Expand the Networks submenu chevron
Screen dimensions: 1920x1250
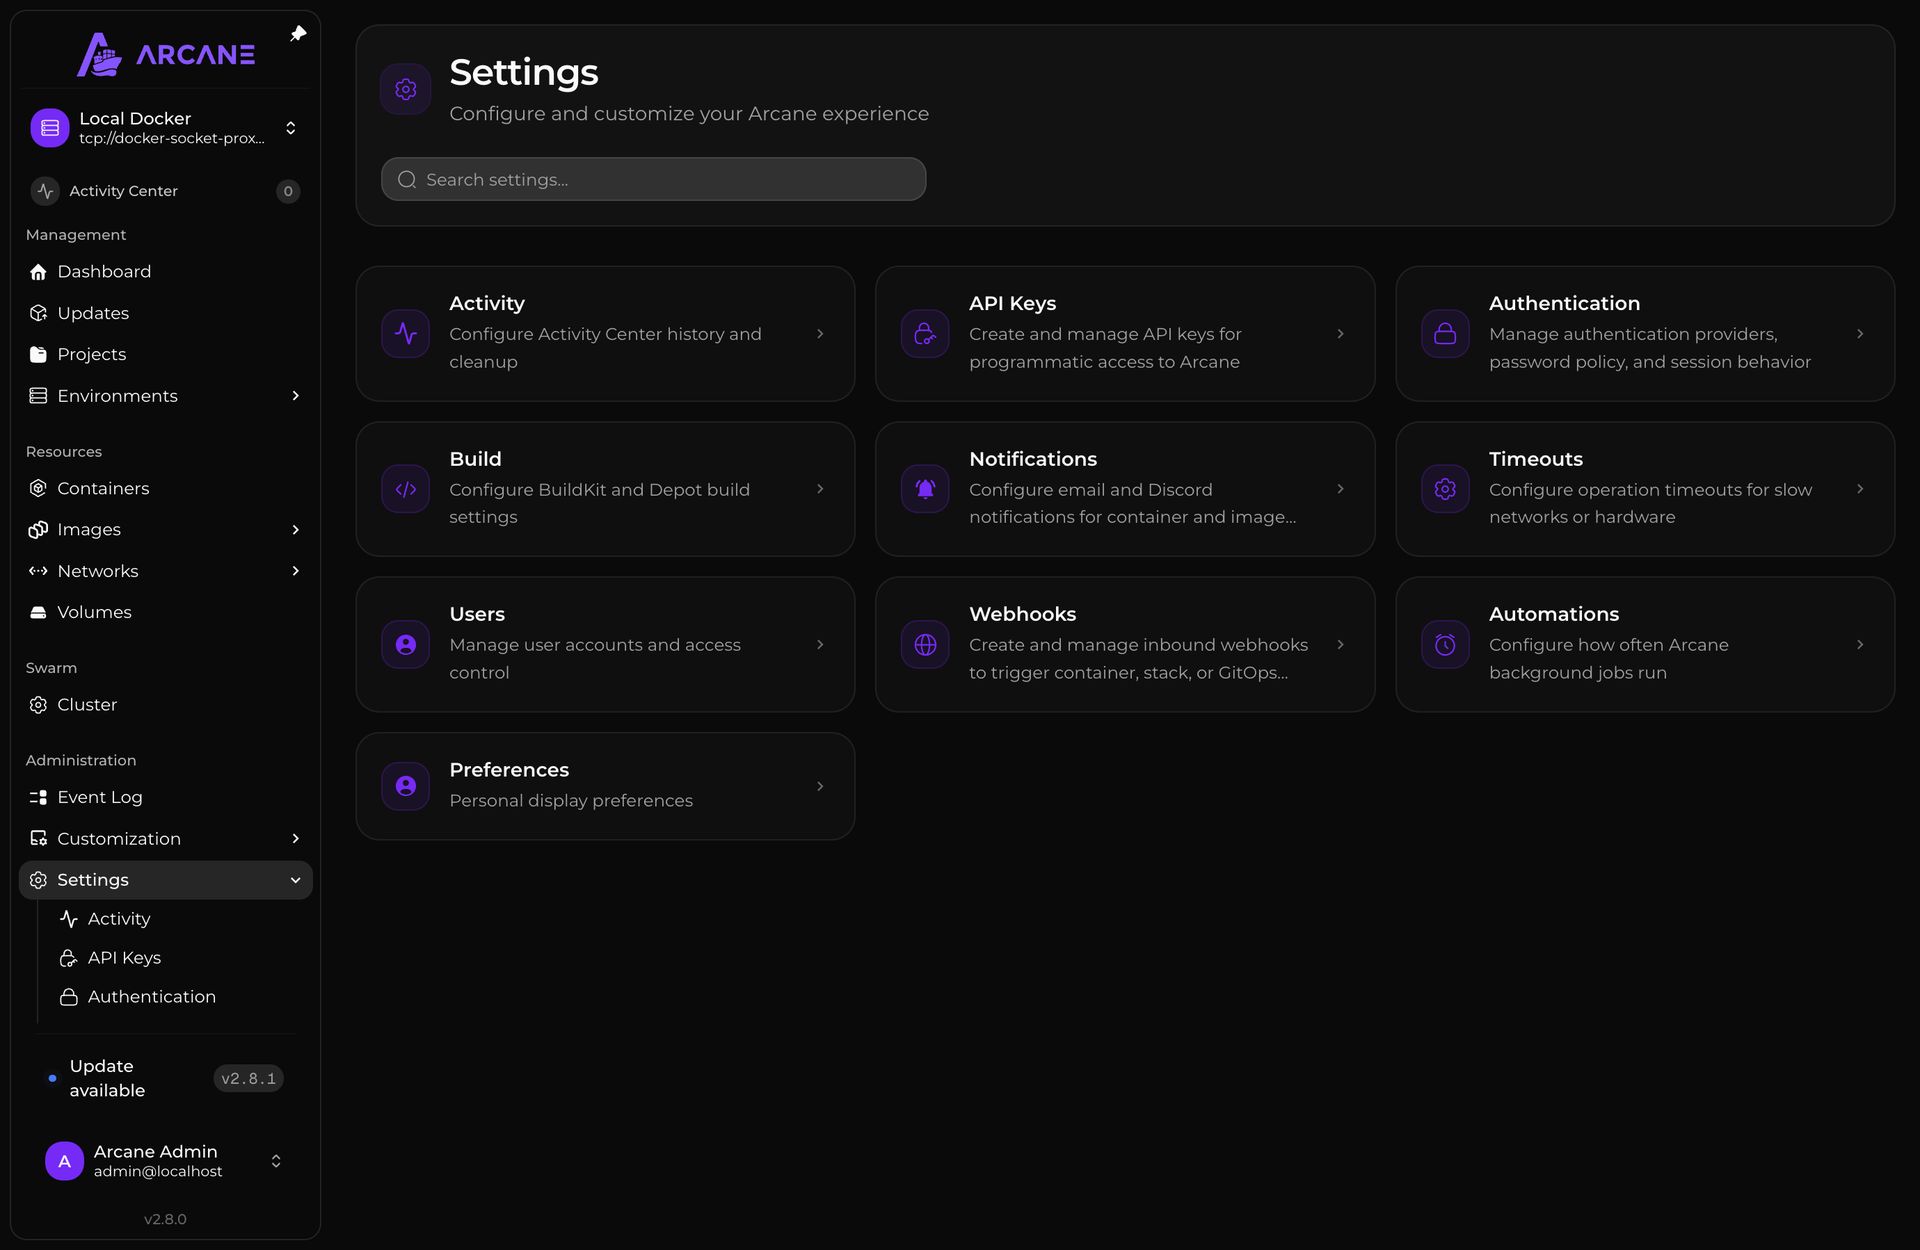[296, 571]
